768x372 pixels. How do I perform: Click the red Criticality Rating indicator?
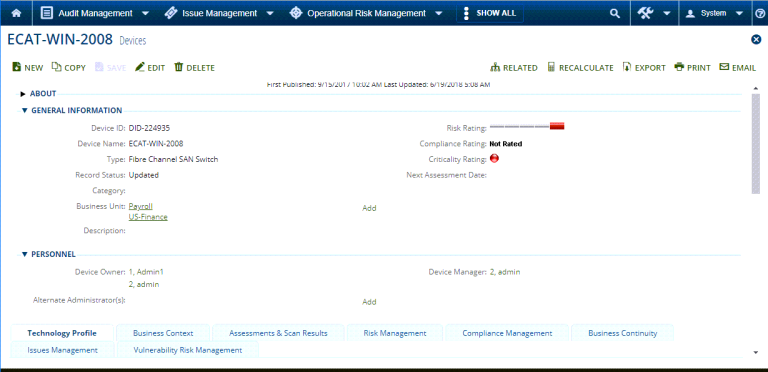(x=494, y=159)
